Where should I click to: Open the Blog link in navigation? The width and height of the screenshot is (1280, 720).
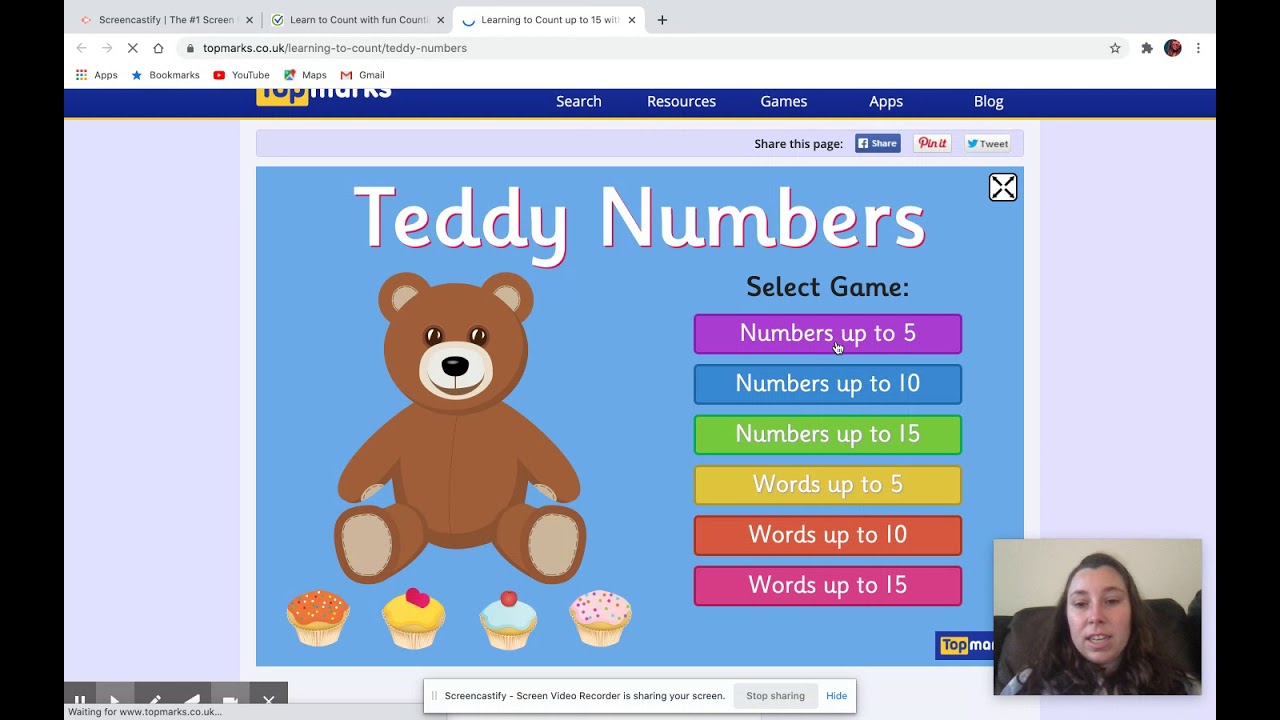[989, 101]
